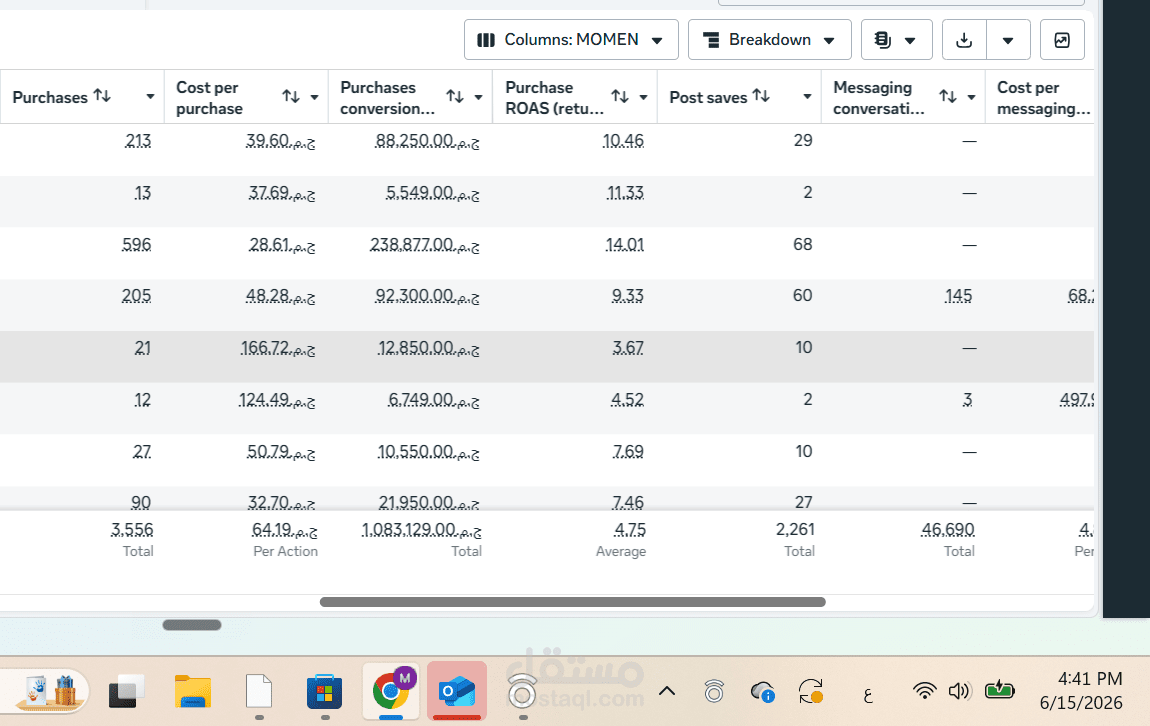Click the 596 purchases value
The width and height of the screenshot is (1150, 726).
(136, 244)
